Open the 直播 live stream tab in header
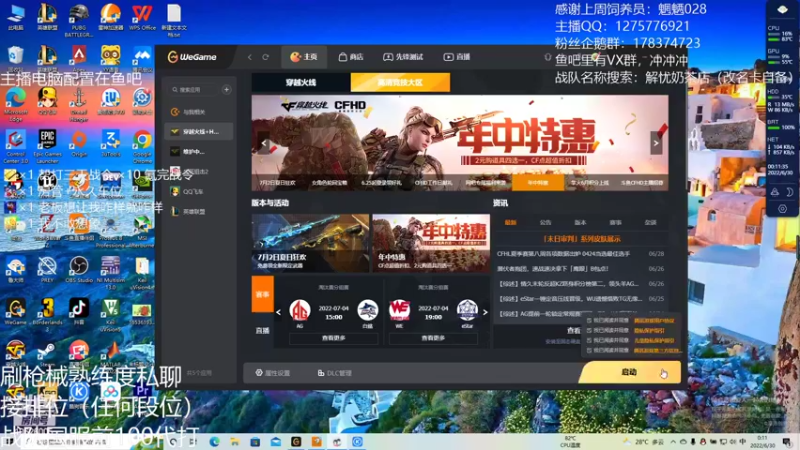The width and height of the screenshot is (800, 450). click(457, 57)
